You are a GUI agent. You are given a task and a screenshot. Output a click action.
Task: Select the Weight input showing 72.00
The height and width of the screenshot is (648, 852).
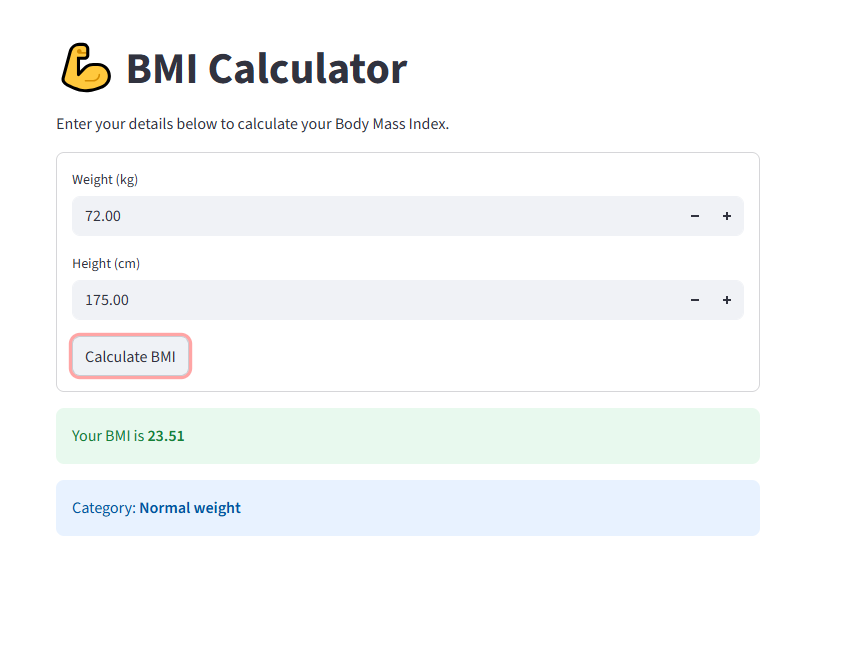click(x=300, y=215)
